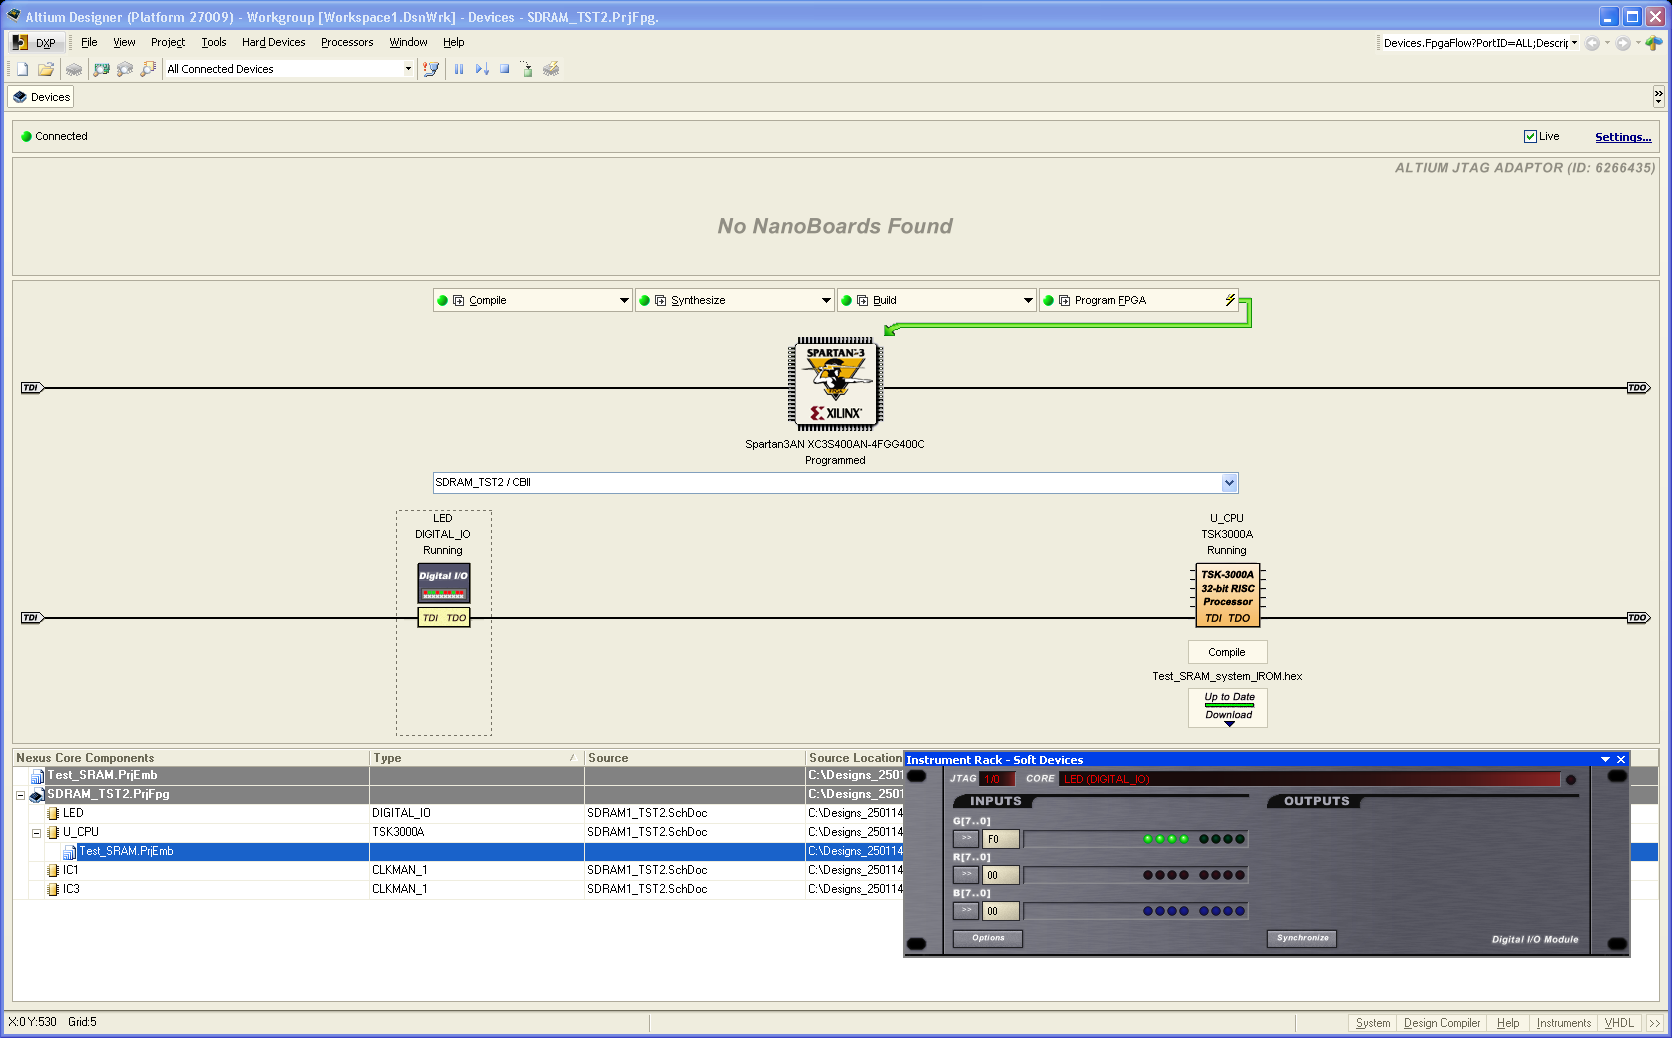Open the View menu
This screenshot has height=1038, width=1672.
coord(124,42)
